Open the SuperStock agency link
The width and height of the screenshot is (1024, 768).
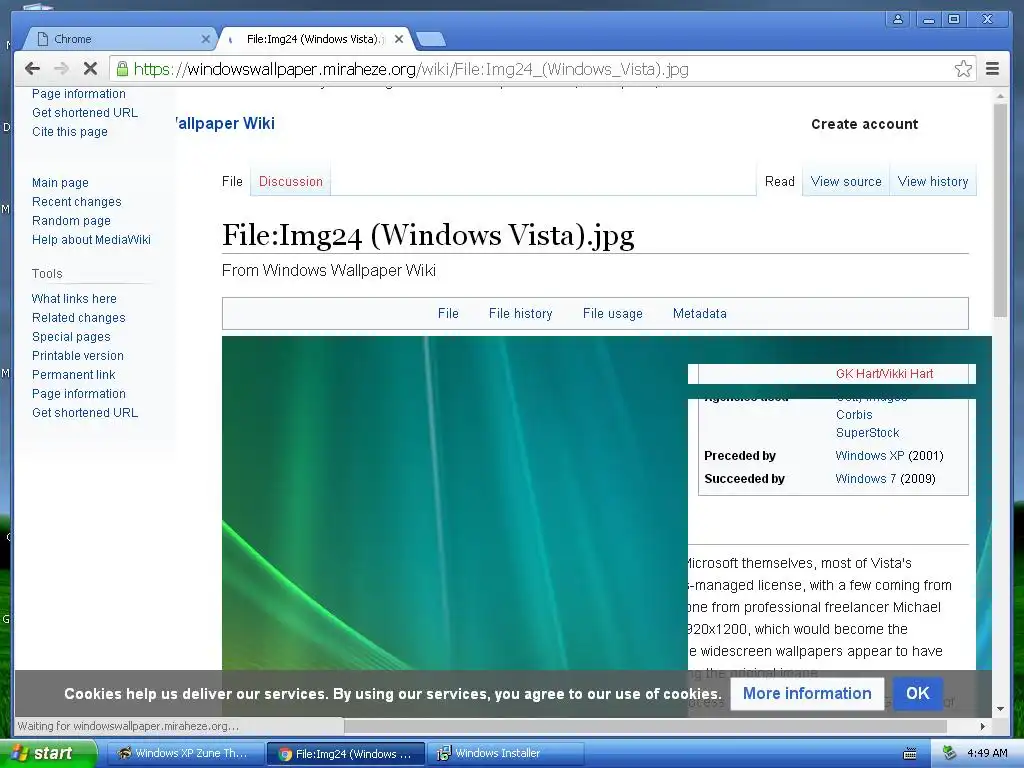867,433
